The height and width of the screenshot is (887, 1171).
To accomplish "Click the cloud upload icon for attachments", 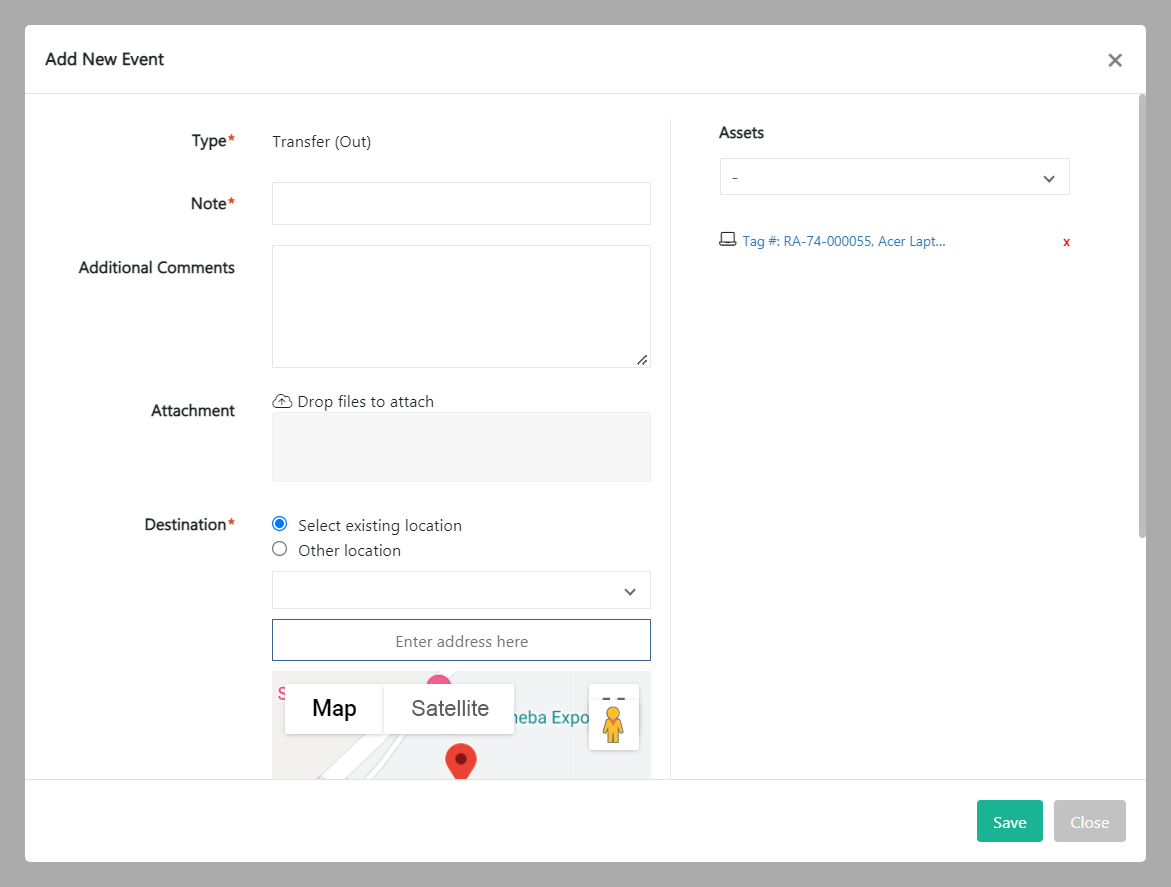I will (x=282, y=401).
